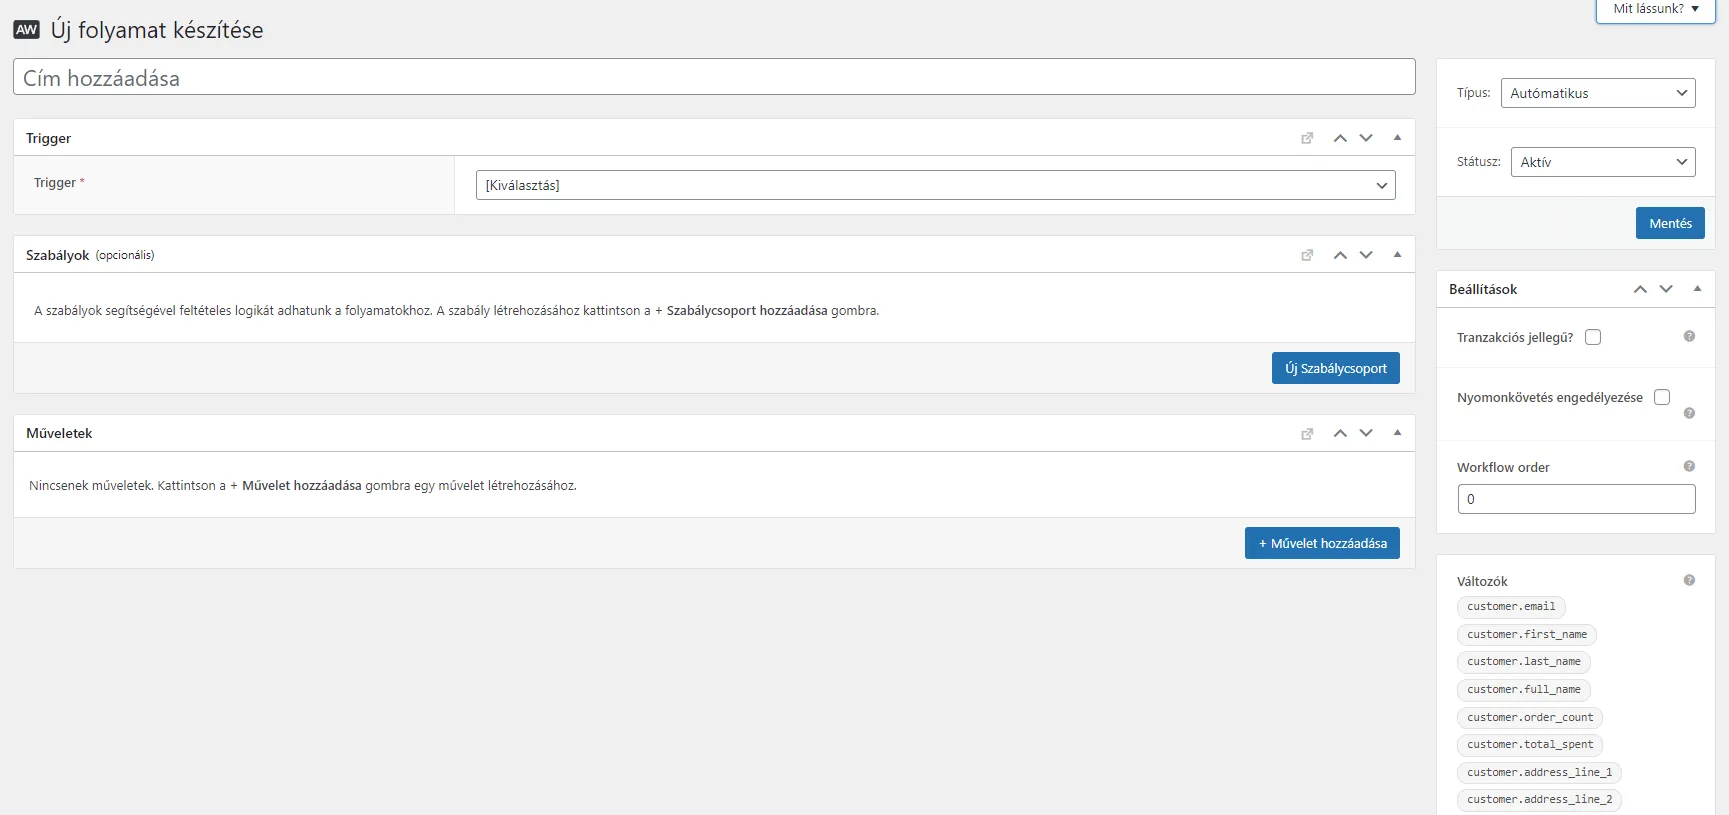This screenshot has height=815, width=1729.
Task: Select the customer.address_line_2 variable
Action: click(x=1540, y=800)
